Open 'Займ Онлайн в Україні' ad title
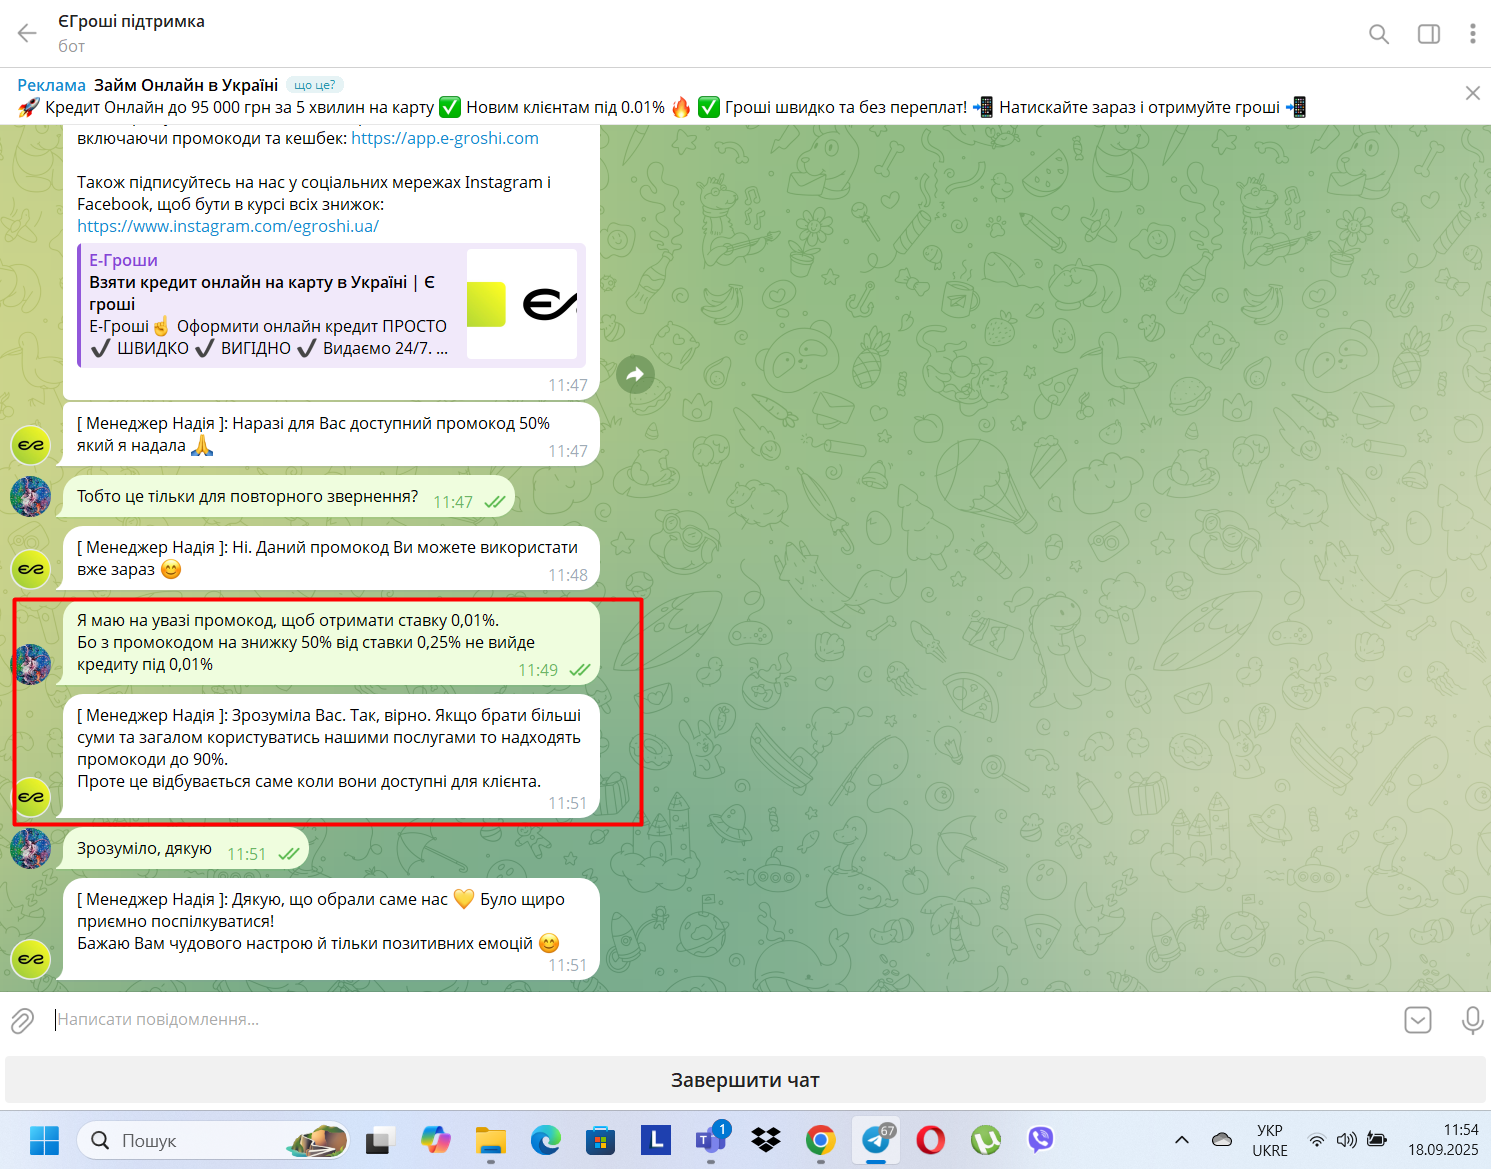Screen dimensions: 1491x1169 [186, 85]
